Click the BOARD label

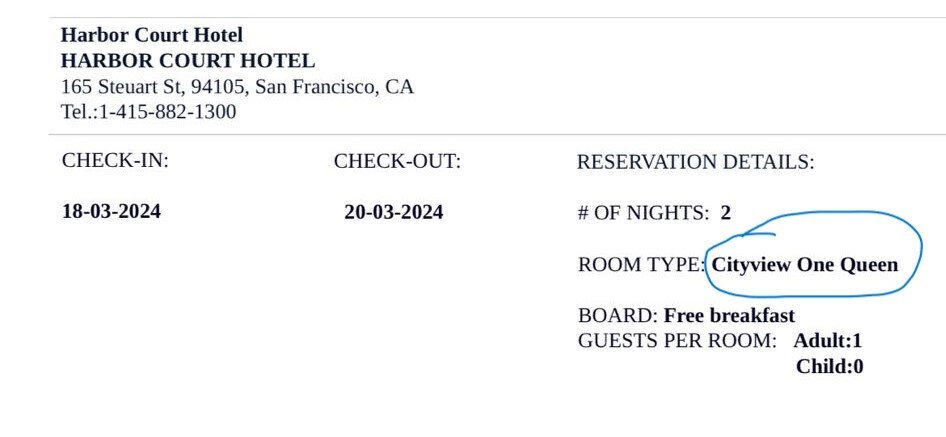617,316
